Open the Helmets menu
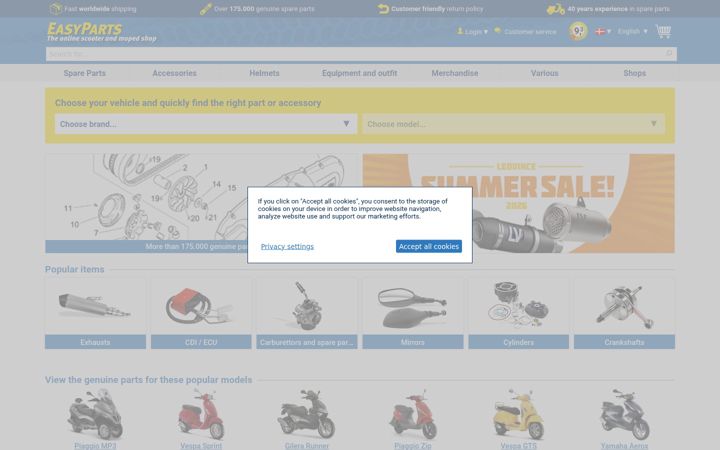 point(264,73)
